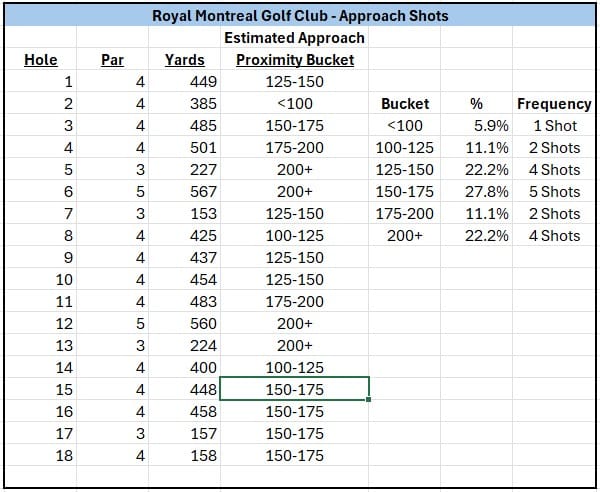Screen dimensions: 600x492
Task: Click the 5.9% percentage cell
Action: (476, 125)
